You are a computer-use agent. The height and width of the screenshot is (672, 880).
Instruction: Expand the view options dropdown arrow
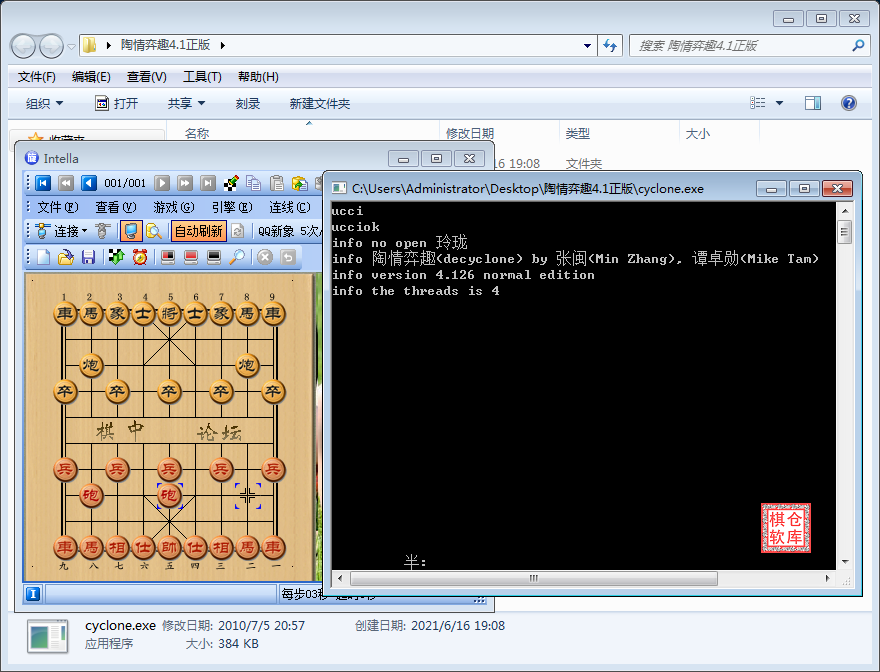click(779, 103)
